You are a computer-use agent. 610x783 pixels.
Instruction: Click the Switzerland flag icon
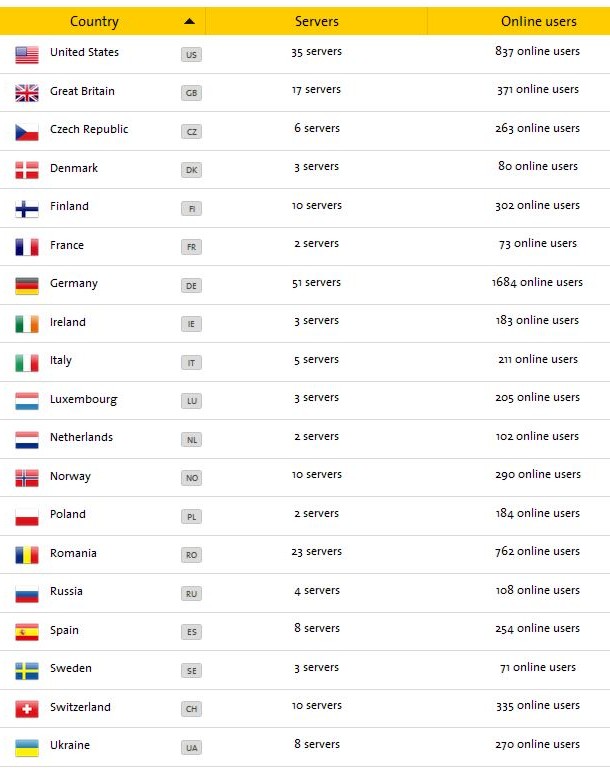tap(27, 709)
